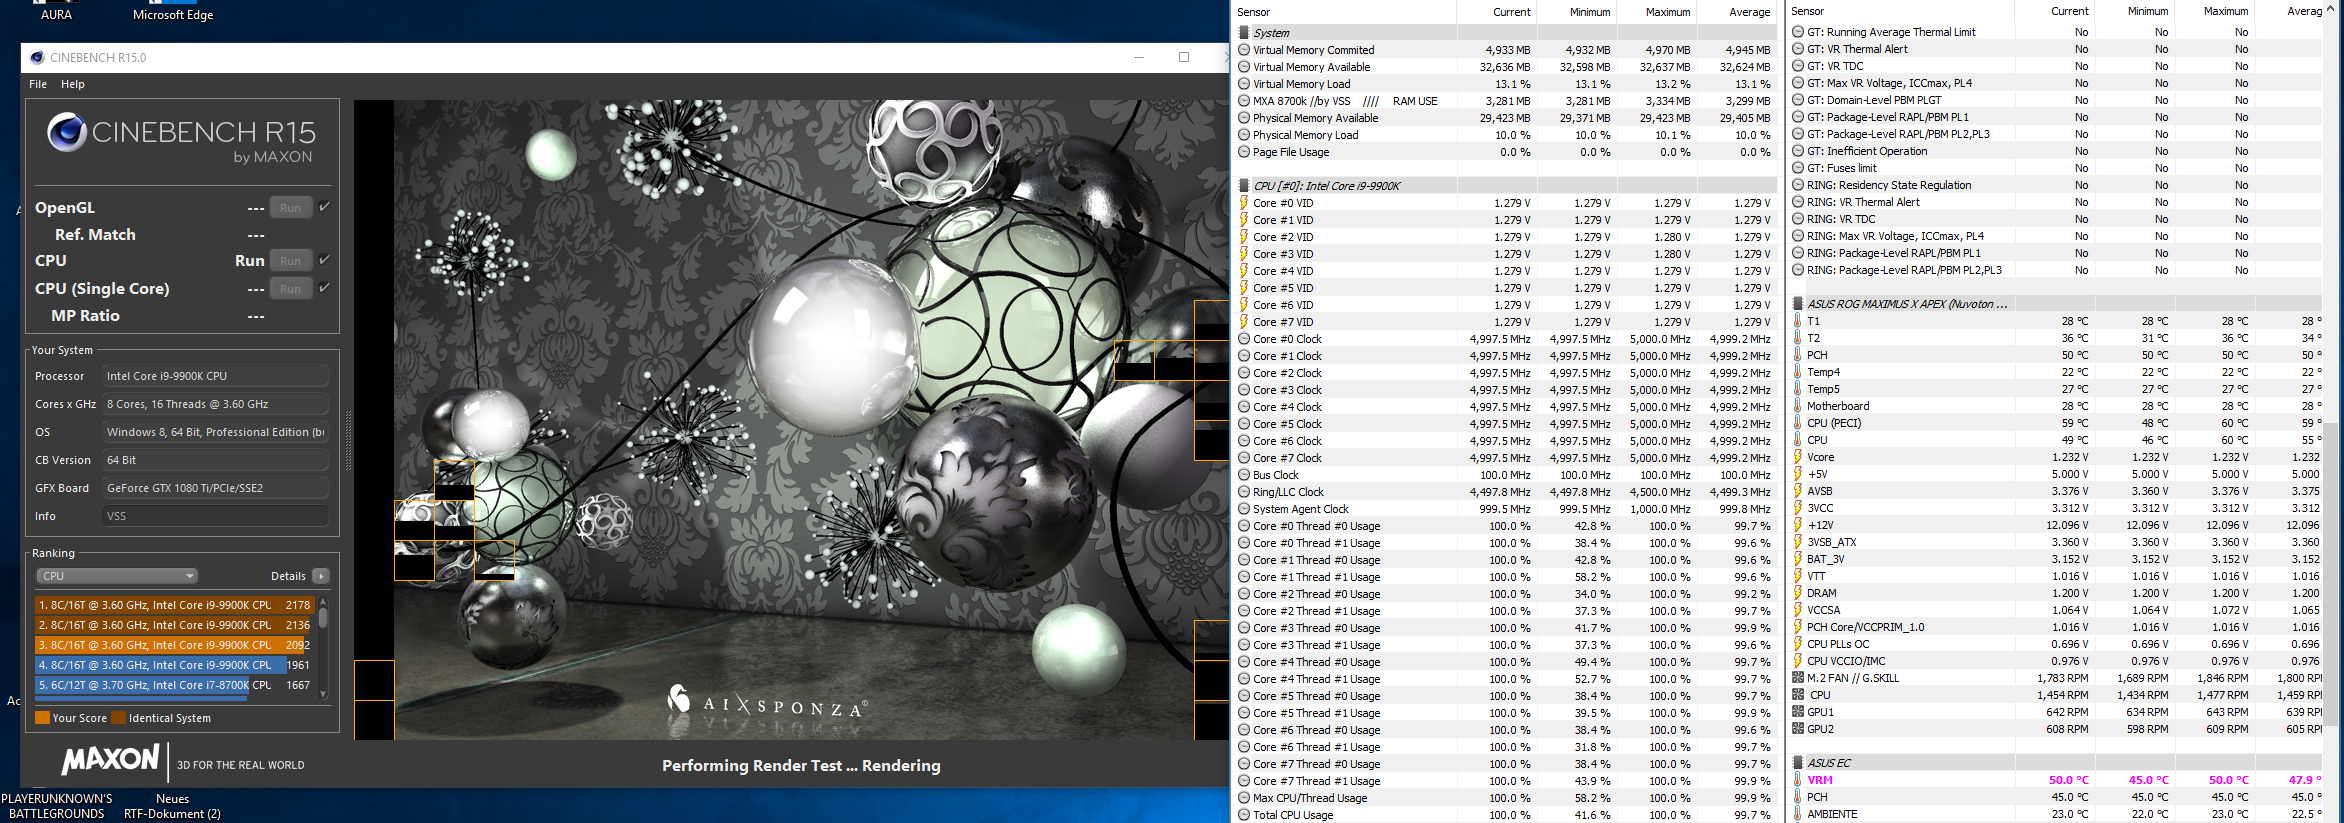2344x823 pixels.
Task: Click the clock icon beside Total CPU Usage
Action: (1244, 815)
